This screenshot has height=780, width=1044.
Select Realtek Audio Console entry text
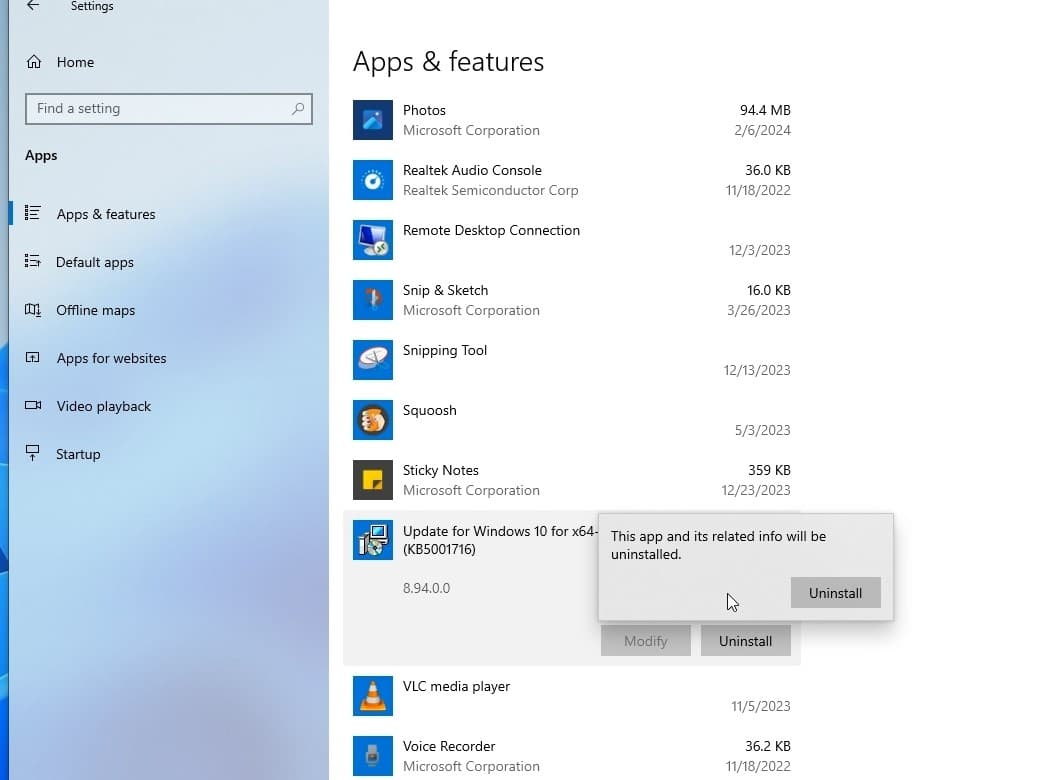coord(472,170)
